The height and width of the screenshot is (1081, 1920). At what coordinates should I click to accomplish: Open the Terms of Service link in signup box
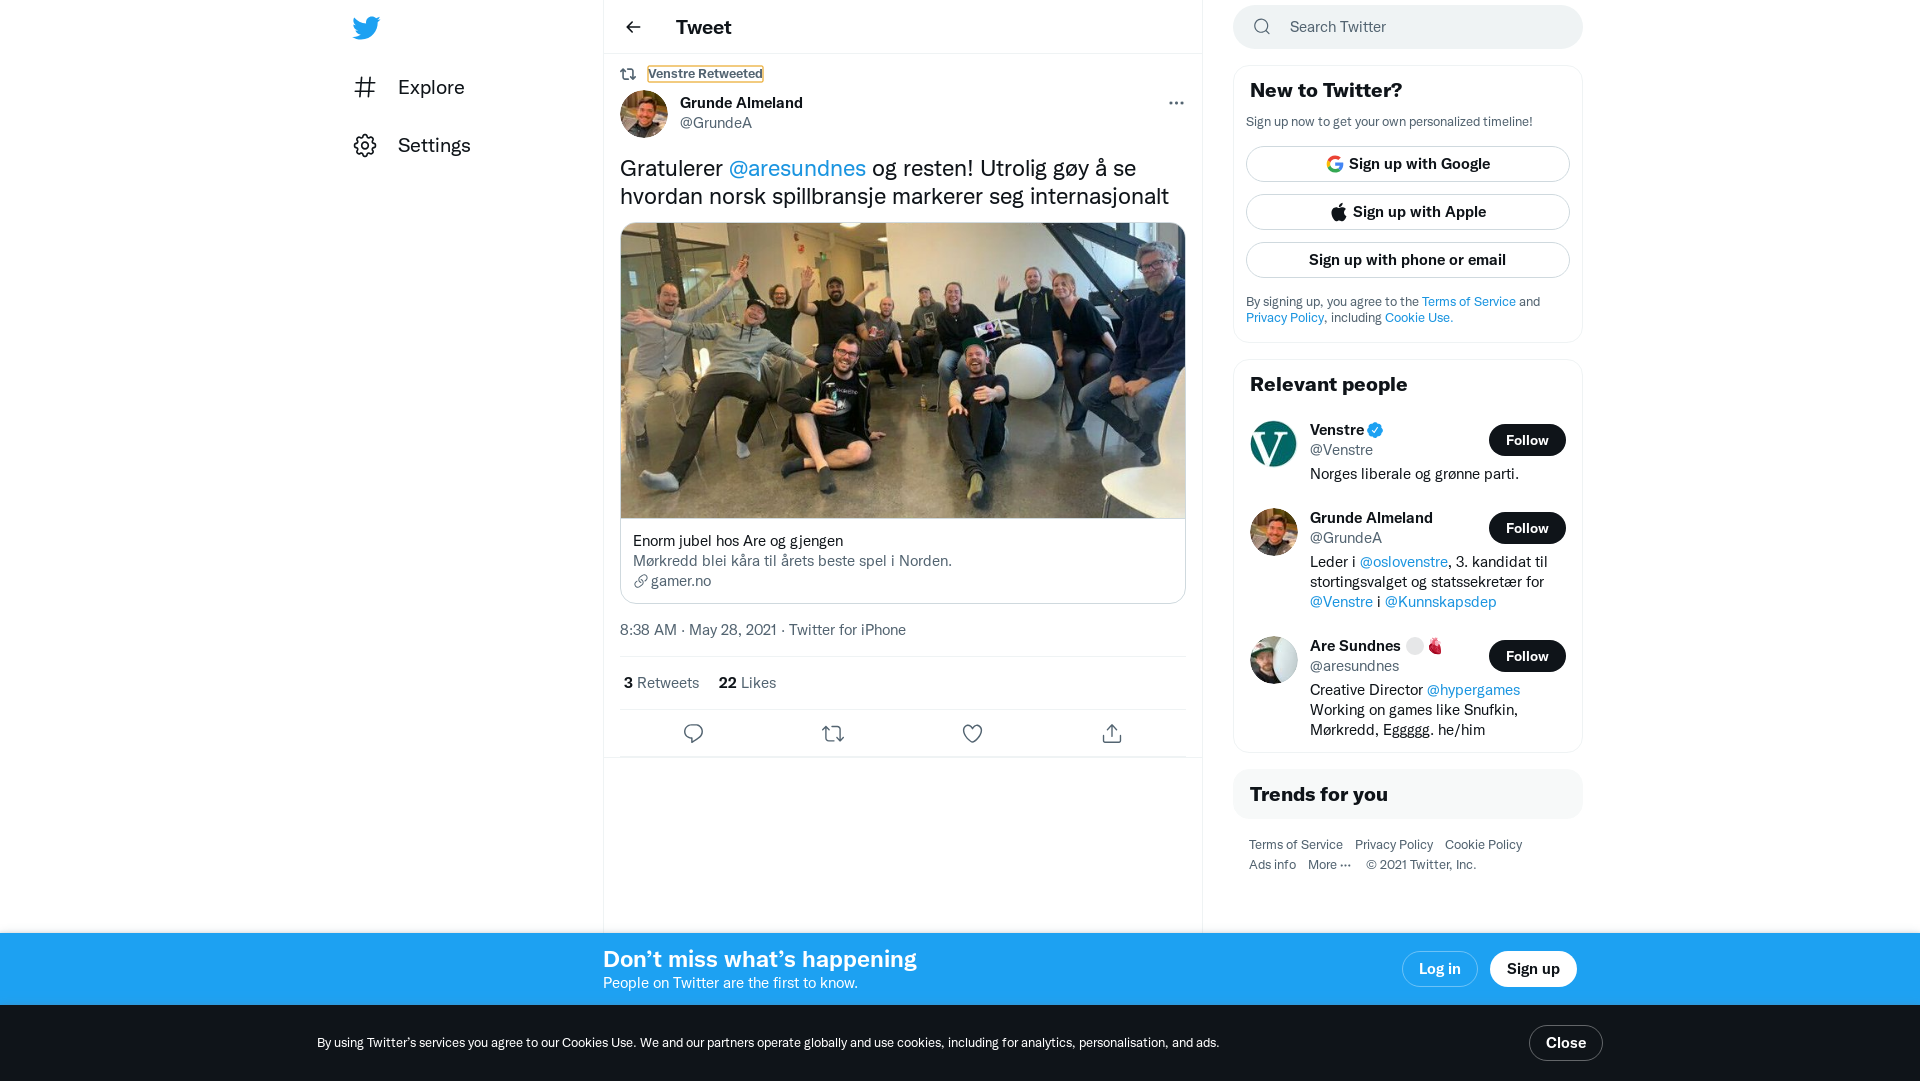[1468, 302]
